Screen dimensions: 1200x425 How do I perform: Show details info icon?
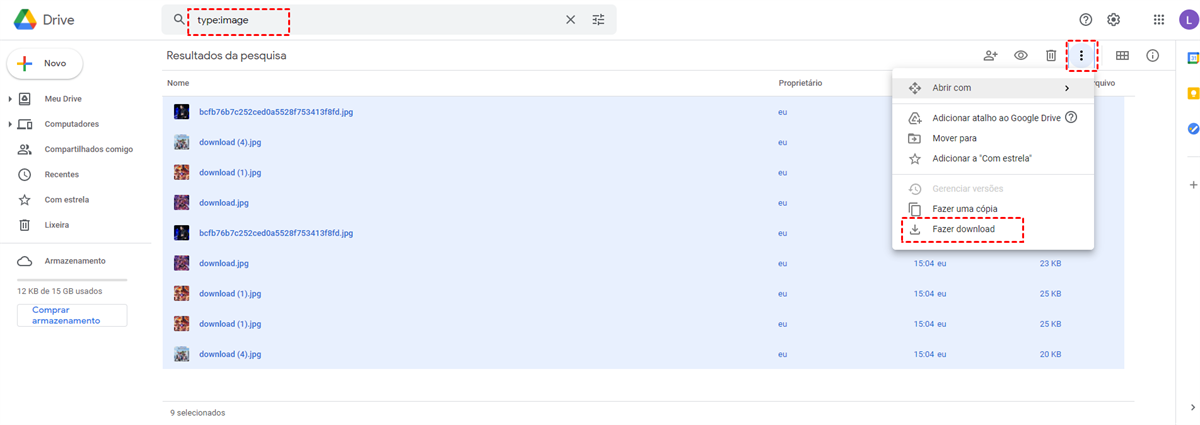pos(1153,56)
